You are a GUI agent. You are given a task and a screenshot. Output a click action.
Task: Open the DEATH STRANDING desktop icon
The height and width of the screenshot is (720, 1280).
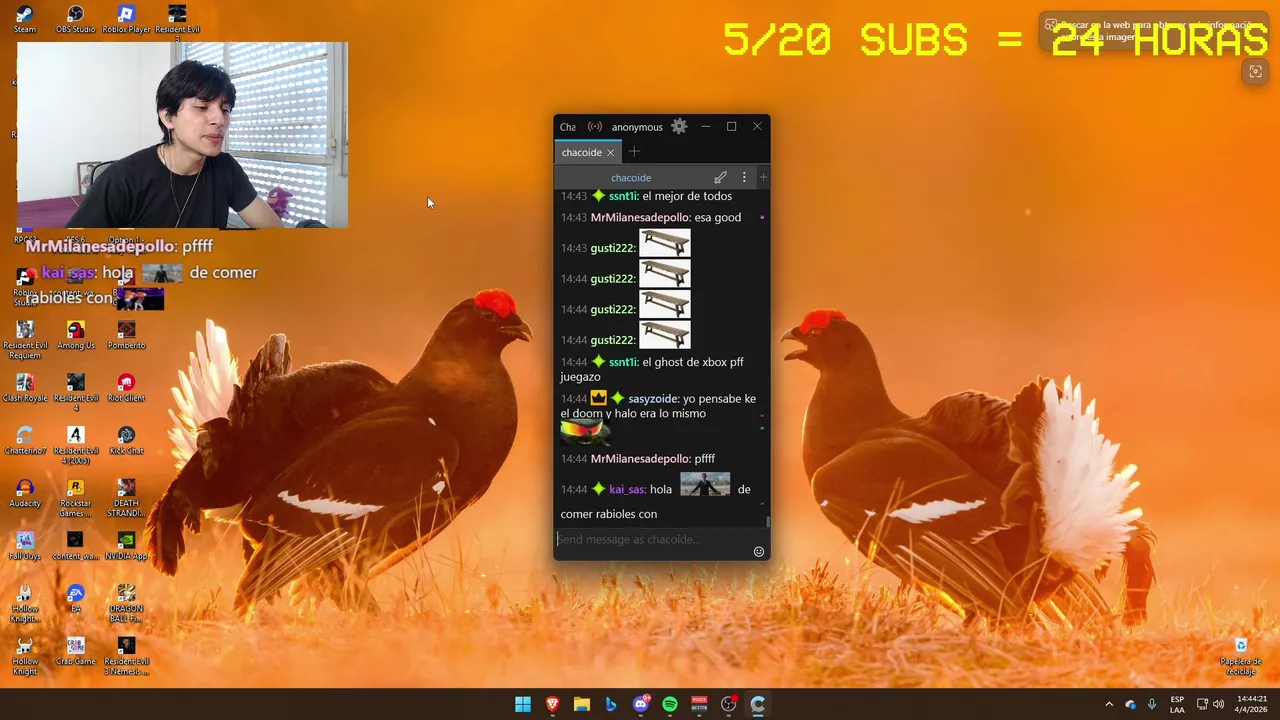[x=126, y=498]
